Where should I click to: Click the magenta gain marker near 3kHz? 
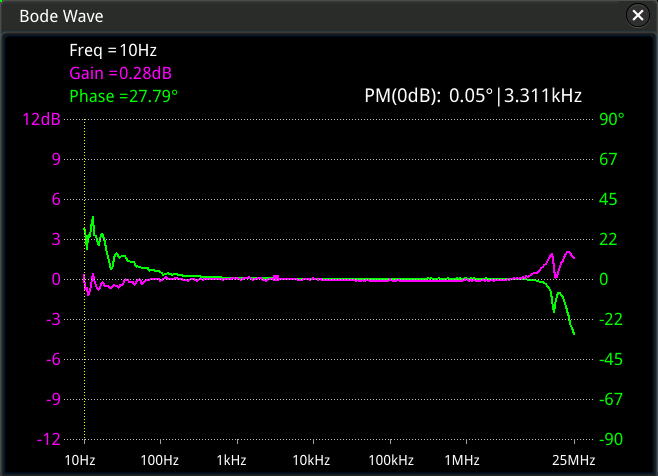(276, 278)
